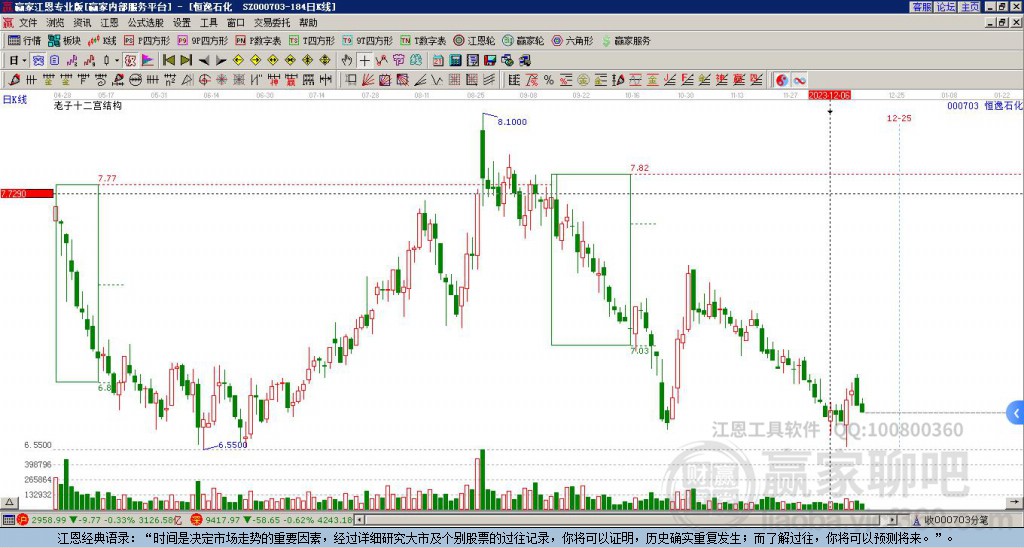
Task: Select the circle-with-cross cycle tool
Action: click(x=204, y=80)
